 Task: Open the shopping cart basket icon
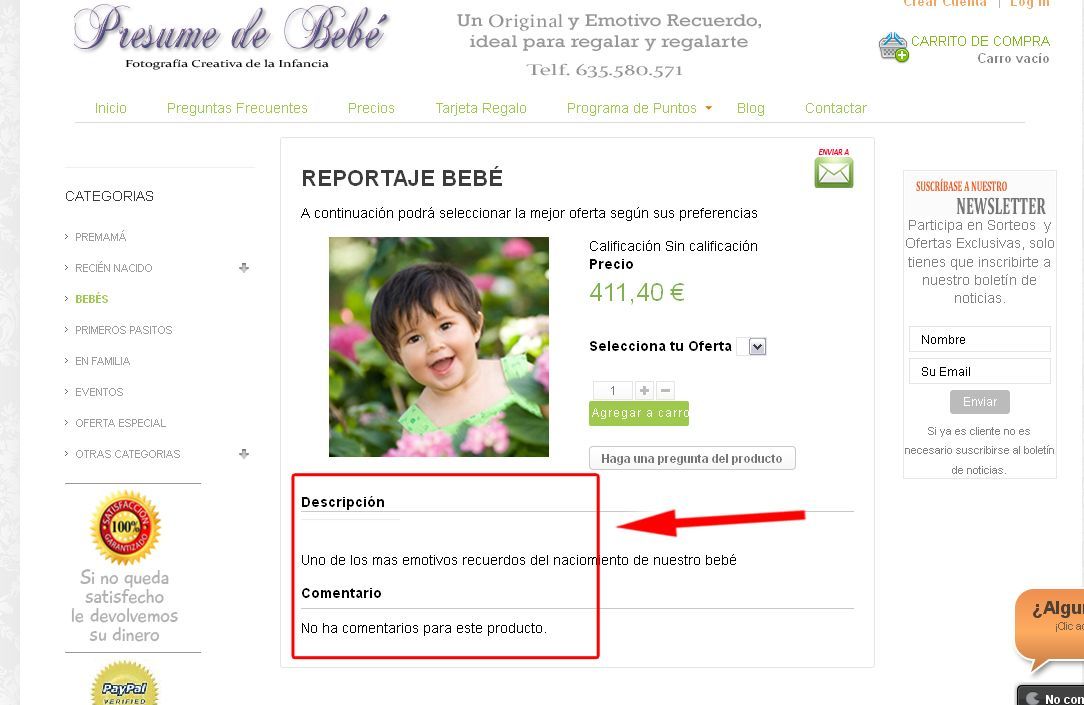[x=893, y=47]
